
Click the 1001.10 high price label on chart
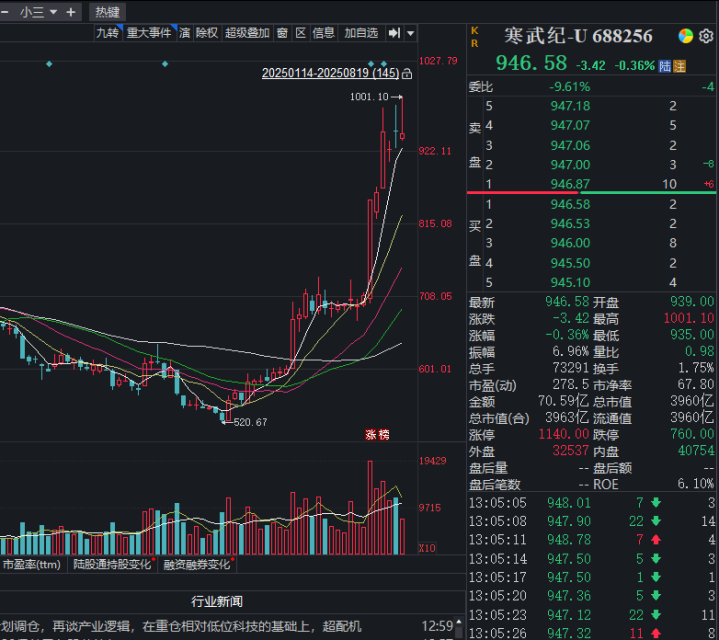click(x=369, y=97)
